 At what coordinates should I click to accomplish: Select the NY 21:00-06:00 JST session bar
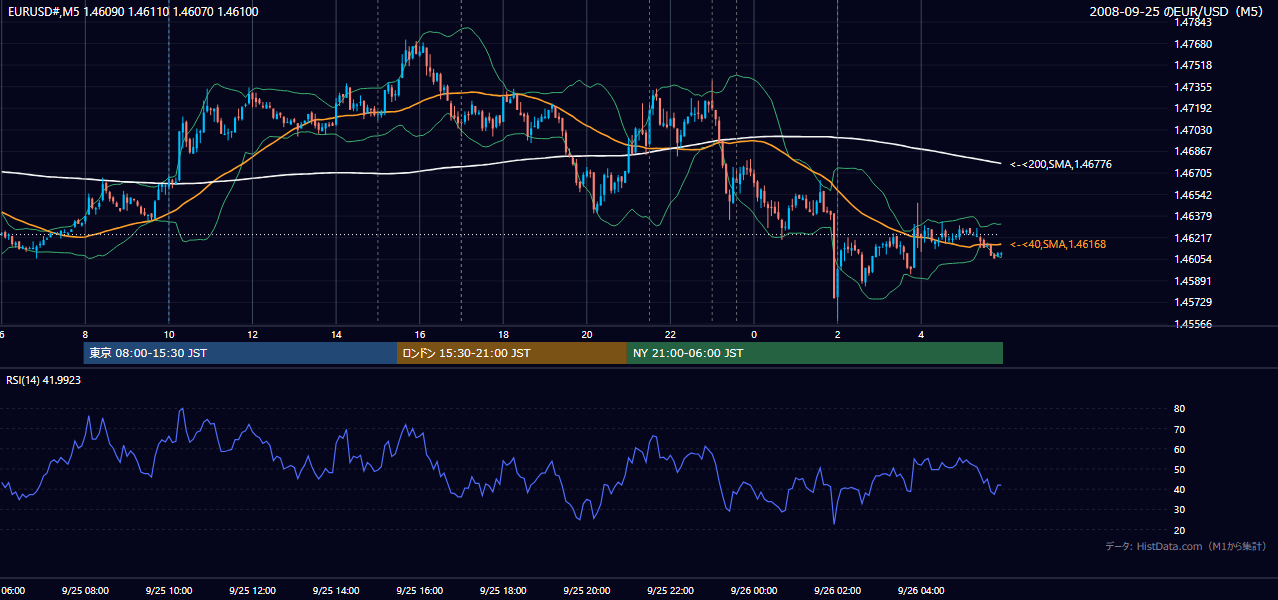815,353
